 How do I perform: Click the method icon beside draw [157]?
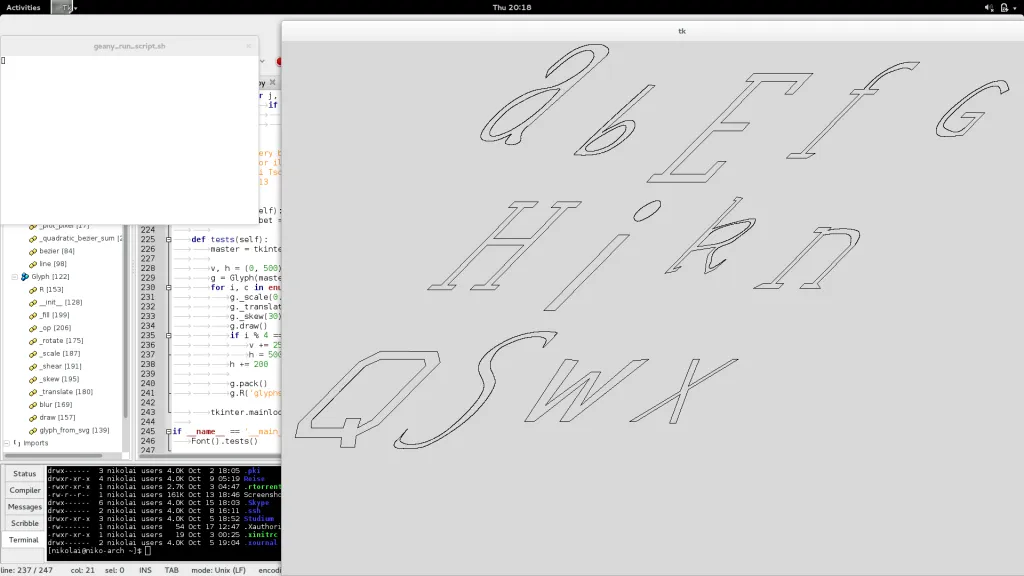[33, 418]
